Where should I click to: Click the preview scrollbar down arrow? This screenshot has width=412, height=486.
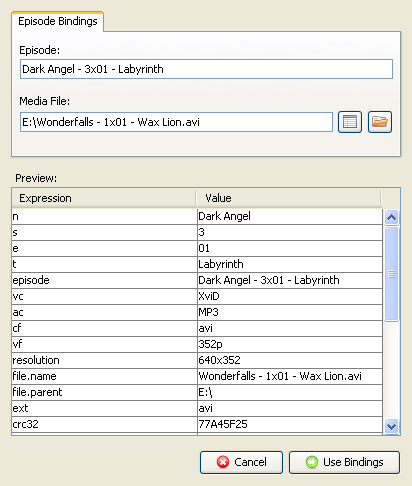click(391, 426)
